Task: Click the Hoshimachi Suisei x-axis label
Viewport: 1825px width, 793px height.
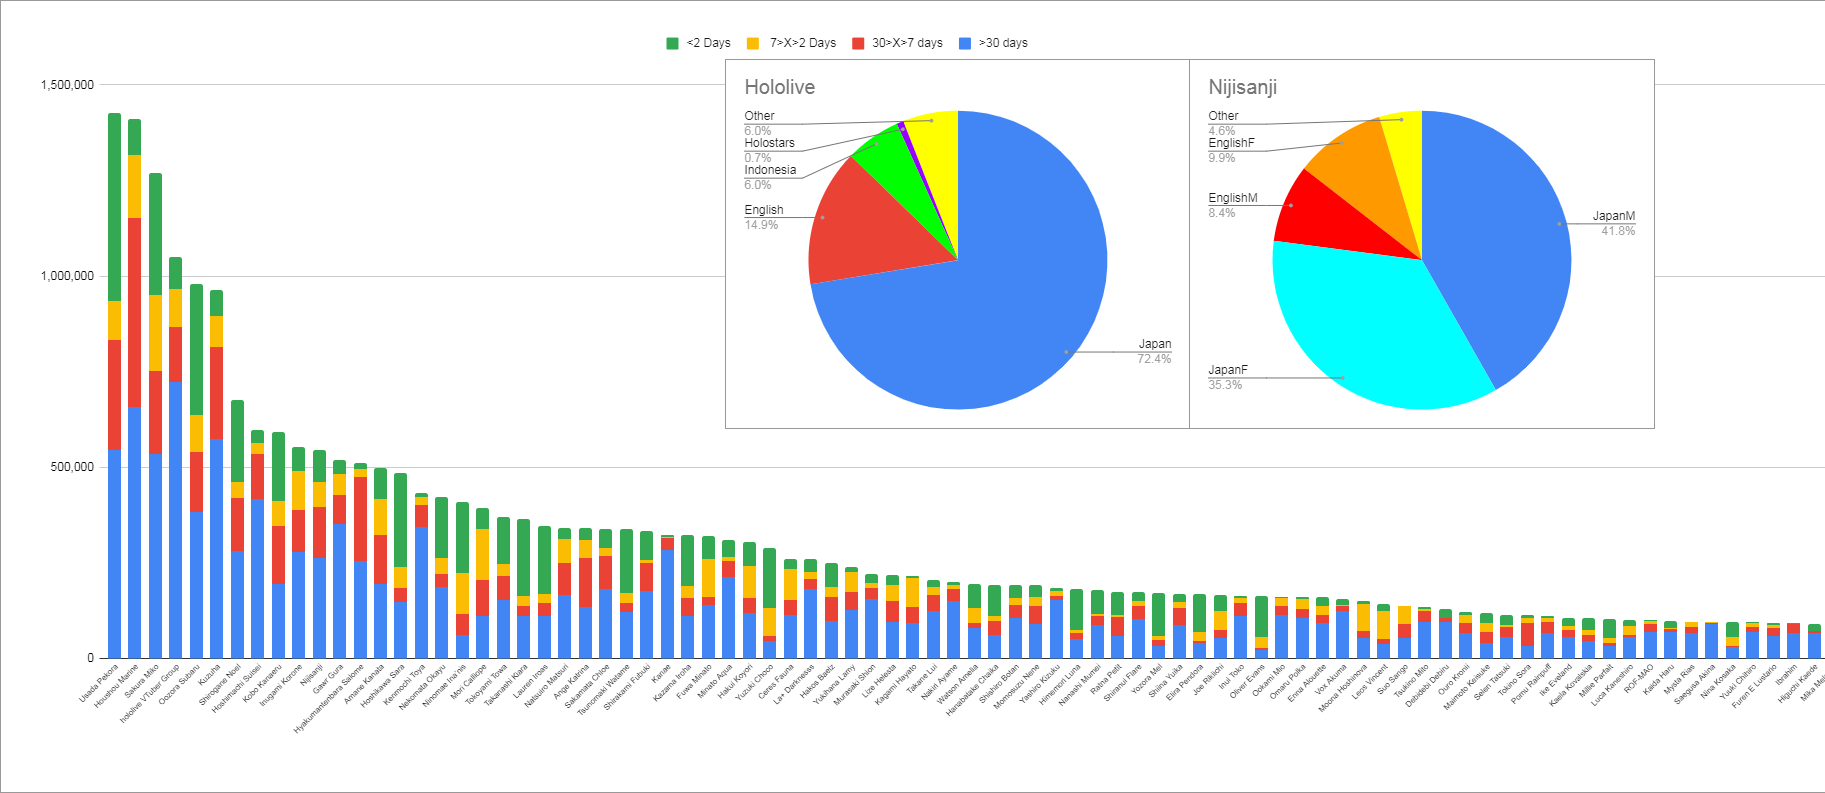Action: click(237, 688)
